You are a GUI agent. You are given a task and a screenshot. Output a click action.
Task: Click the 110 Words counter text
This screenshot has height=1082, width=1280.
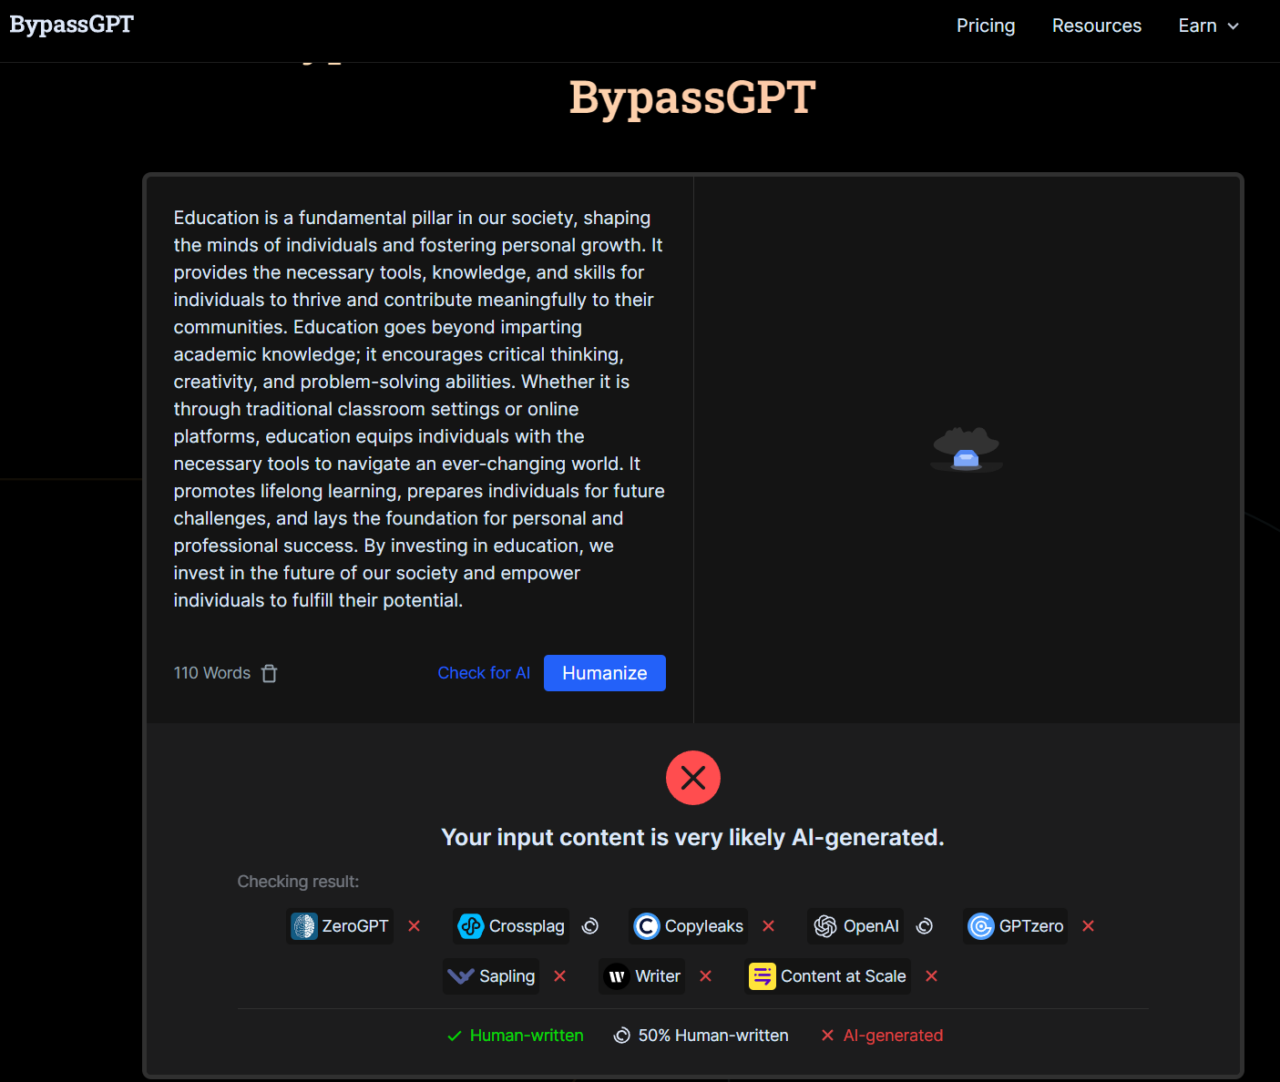click(212, 673)
